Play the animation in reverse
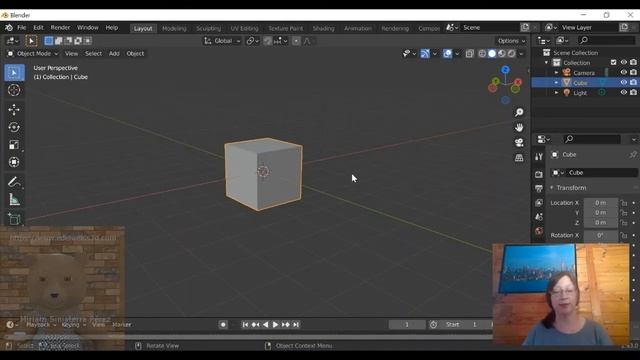640x360 pixels. tap(265, 324)
